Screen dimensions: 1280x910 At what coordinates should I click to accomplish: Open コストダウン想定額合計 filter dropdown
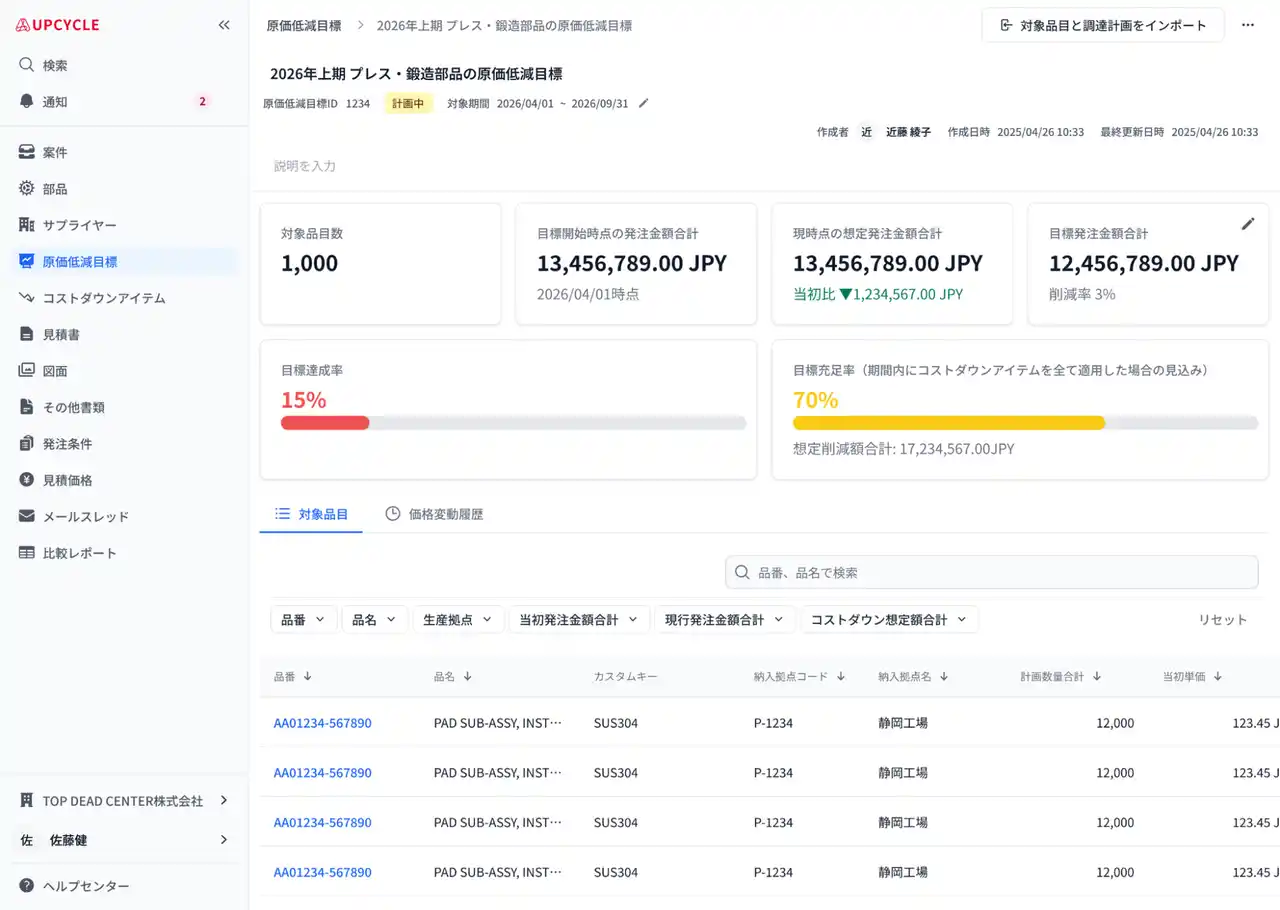pos(889,619)
